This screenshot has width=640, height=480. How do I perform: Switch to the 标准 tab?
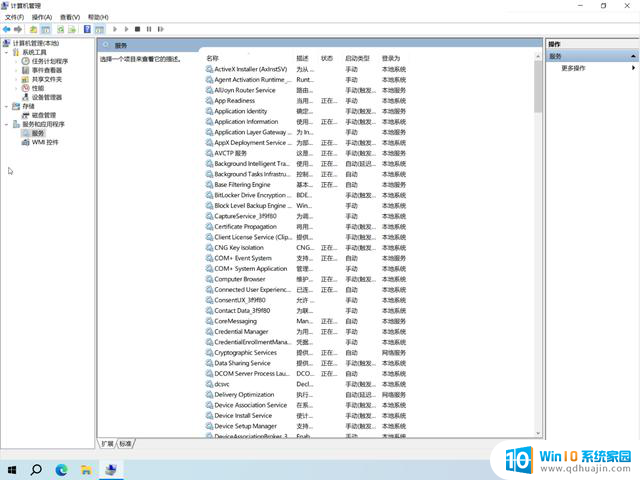[125, 443]
